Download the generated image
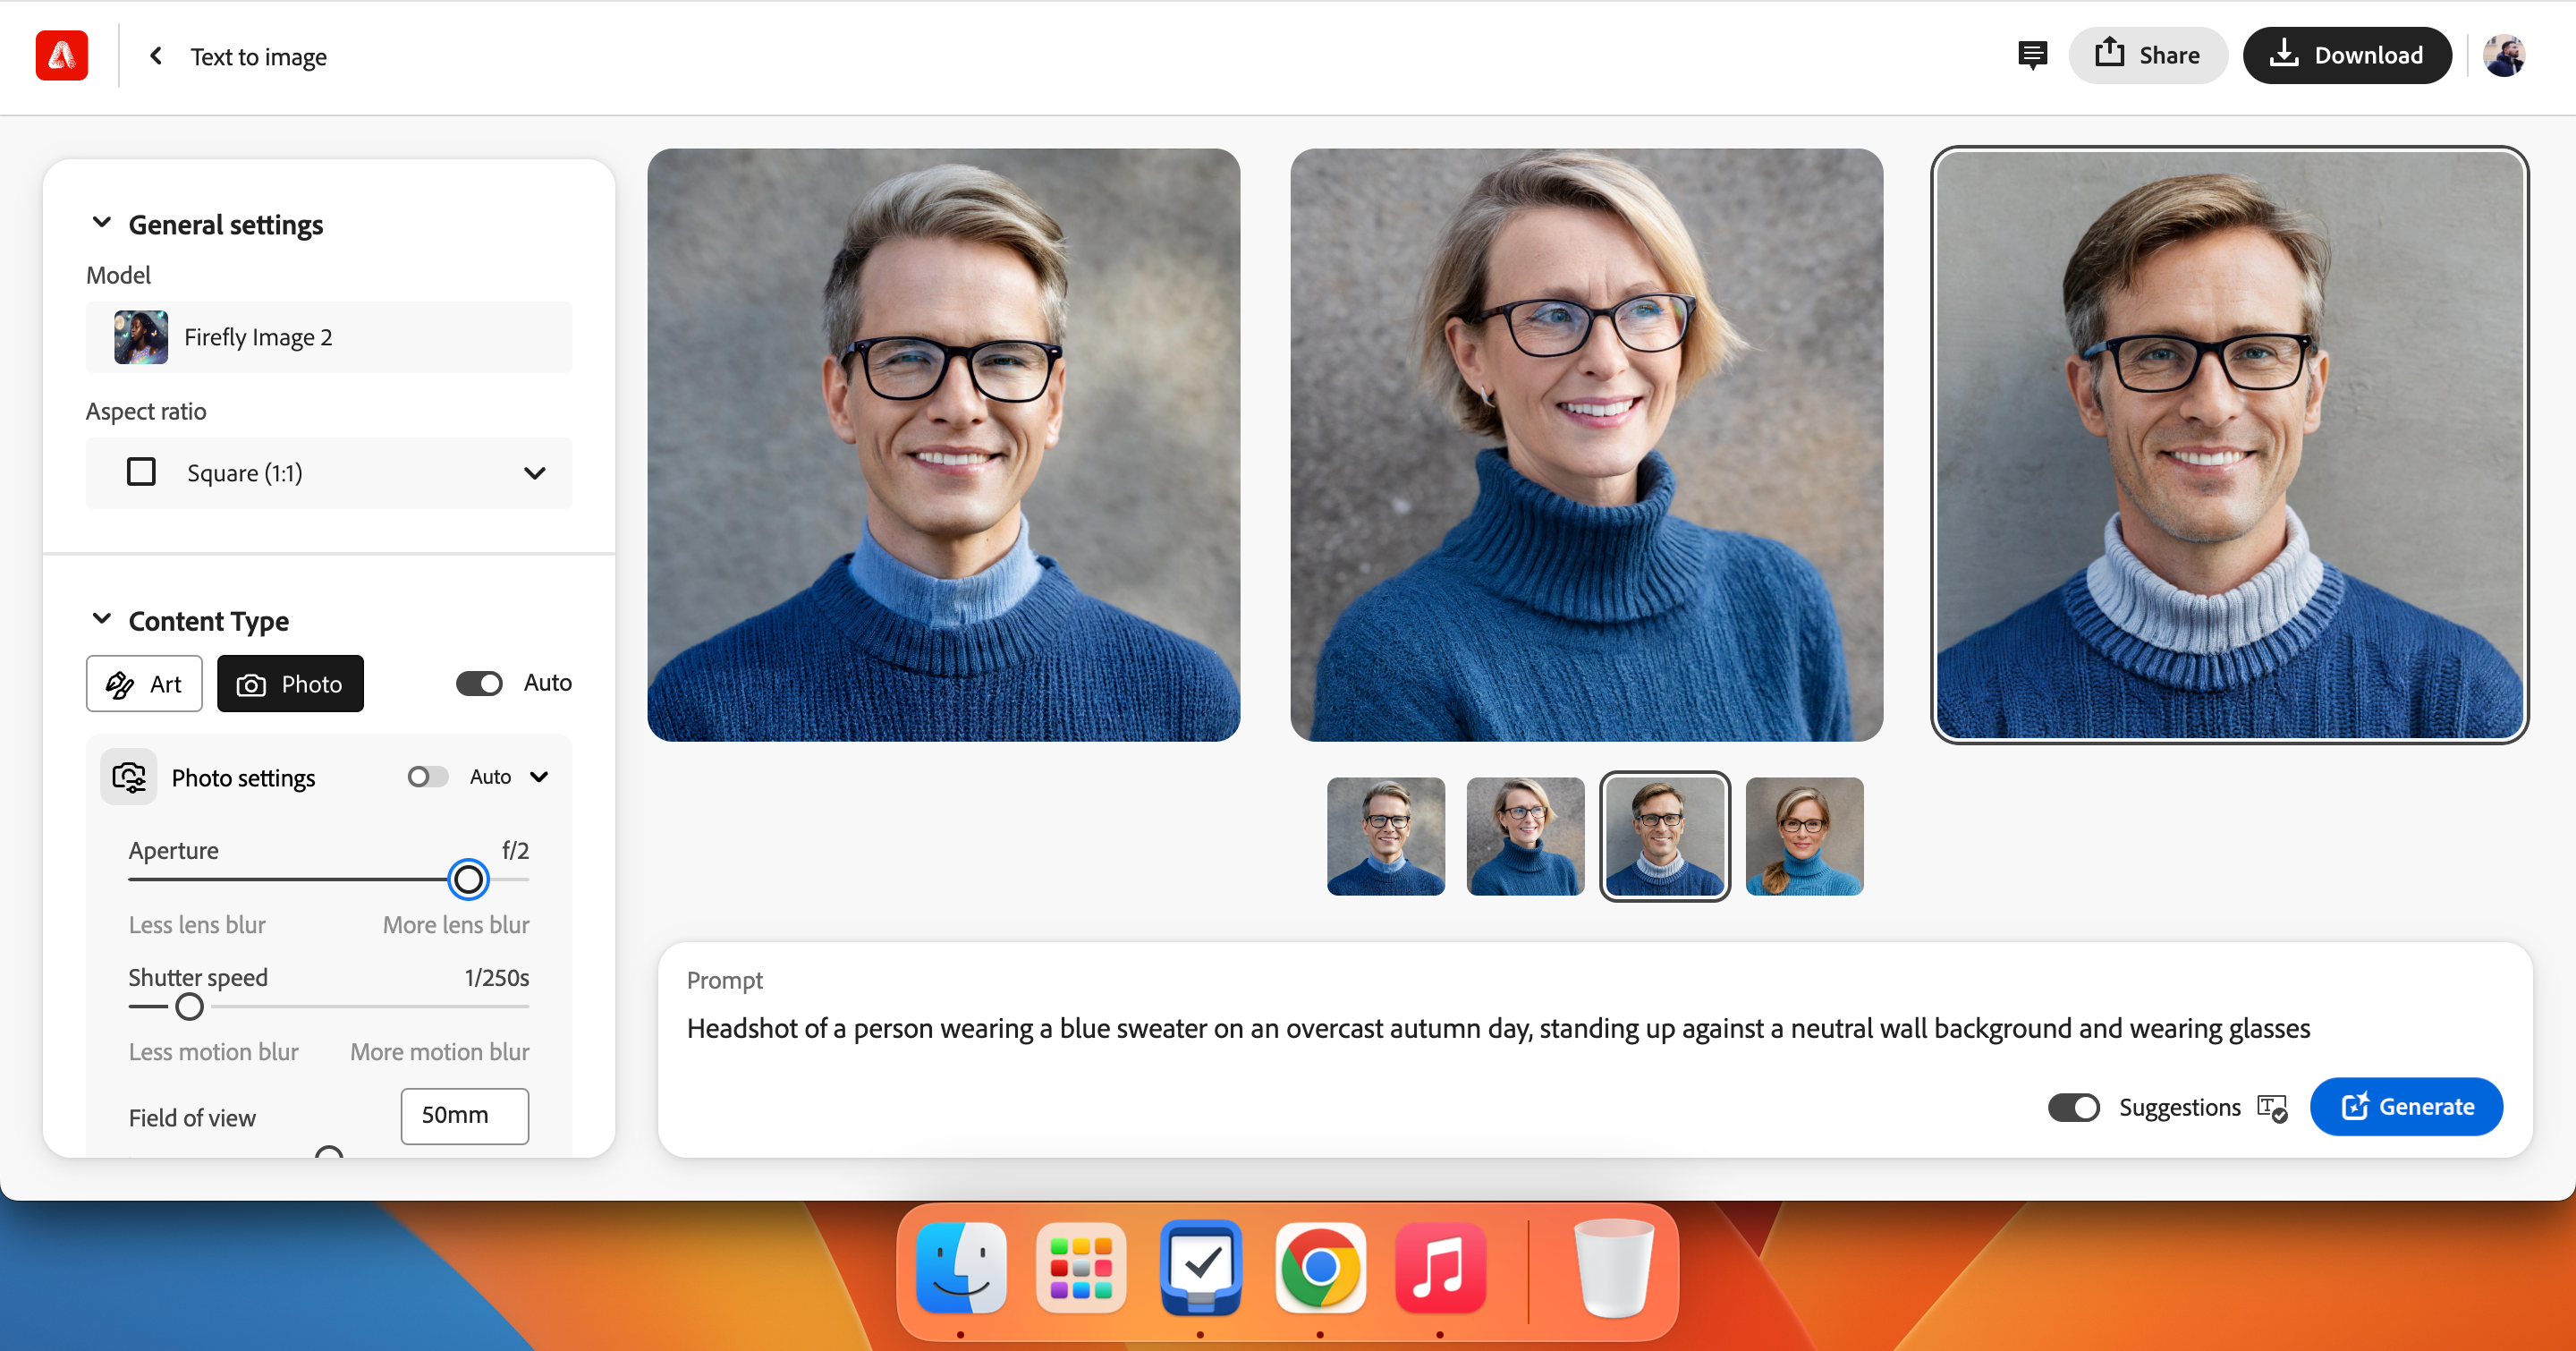Screen dimensions: 2576x1351 pyautogui.click(x=2348, y=55)
